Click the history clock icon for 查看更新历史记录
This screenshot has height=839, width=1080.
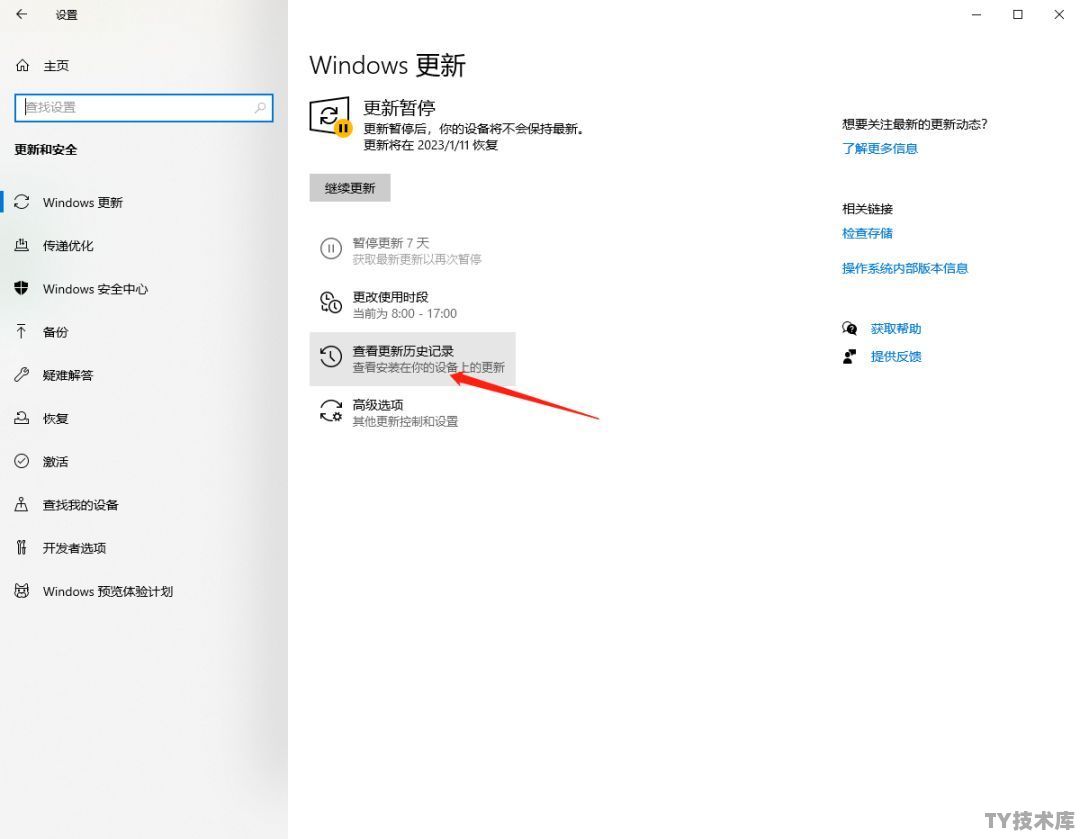tap(331, 356)
